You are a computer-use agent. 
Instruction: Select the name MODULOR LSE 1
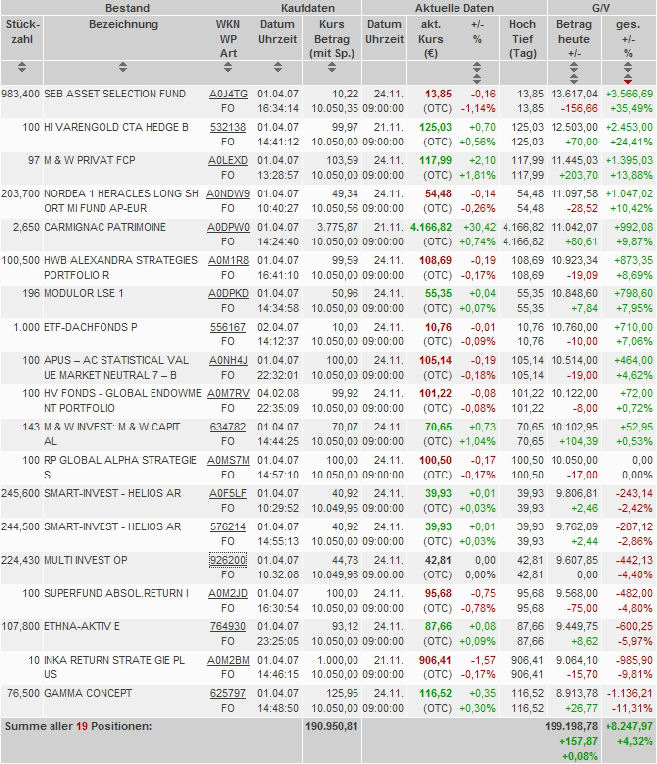[84, 294]
